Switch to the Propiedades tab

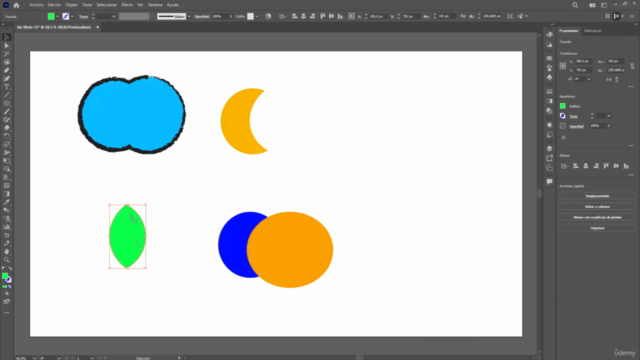click(x=569, y=31)
